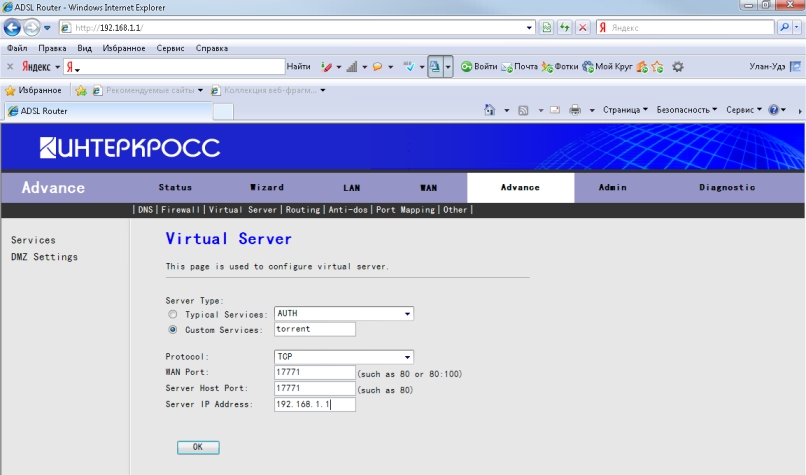Click the compatibility view icon
The height and width of the screenshot is (475, 806).
tap(547, 28)
